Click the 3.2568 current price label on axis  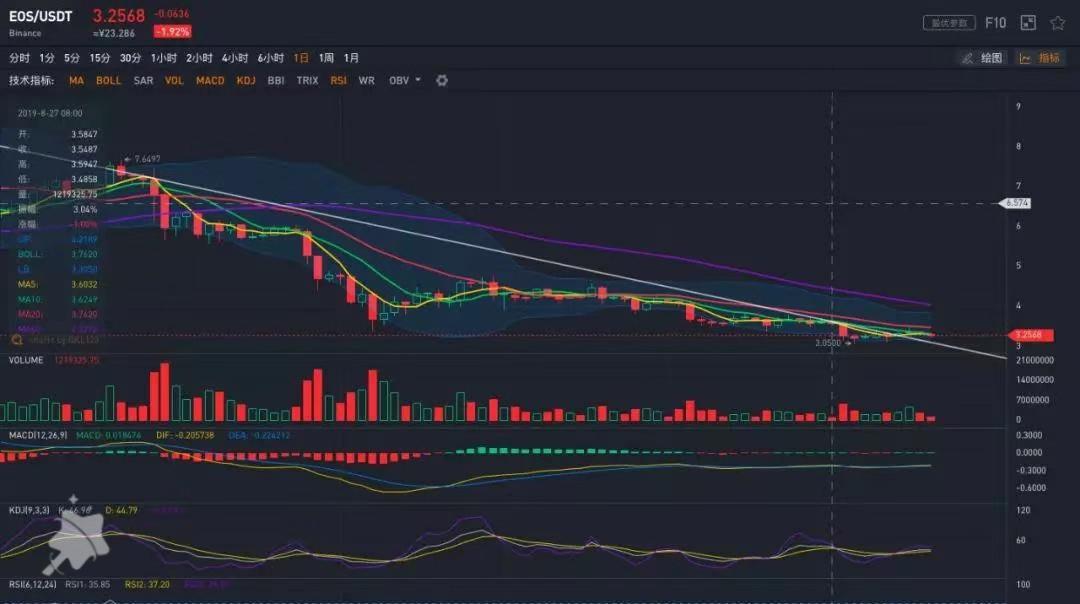click(x=1029, y=335)
